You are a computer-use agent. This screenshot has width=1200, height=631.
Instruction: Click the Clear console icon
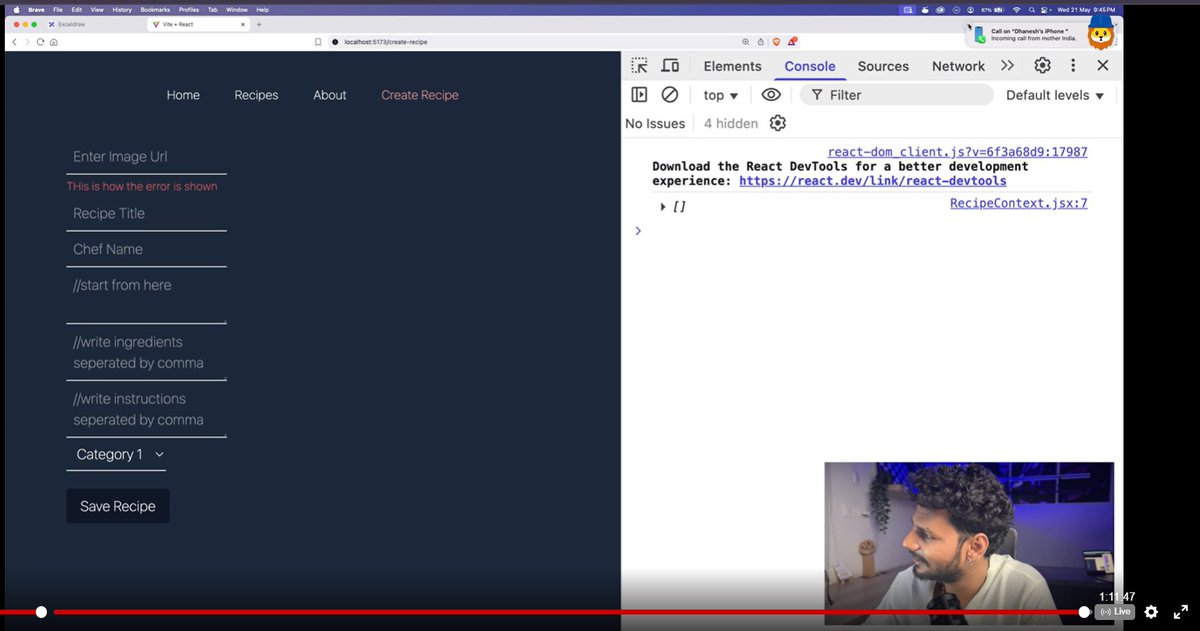click(x=669, y=94)
